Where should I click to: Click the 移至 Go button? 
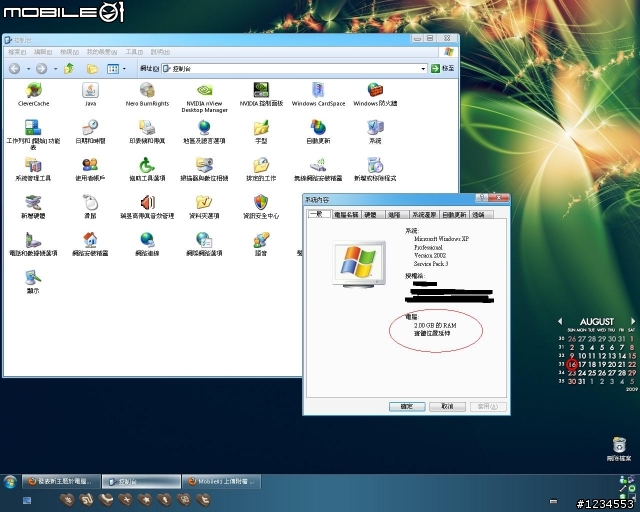click(x=443, y=69)
